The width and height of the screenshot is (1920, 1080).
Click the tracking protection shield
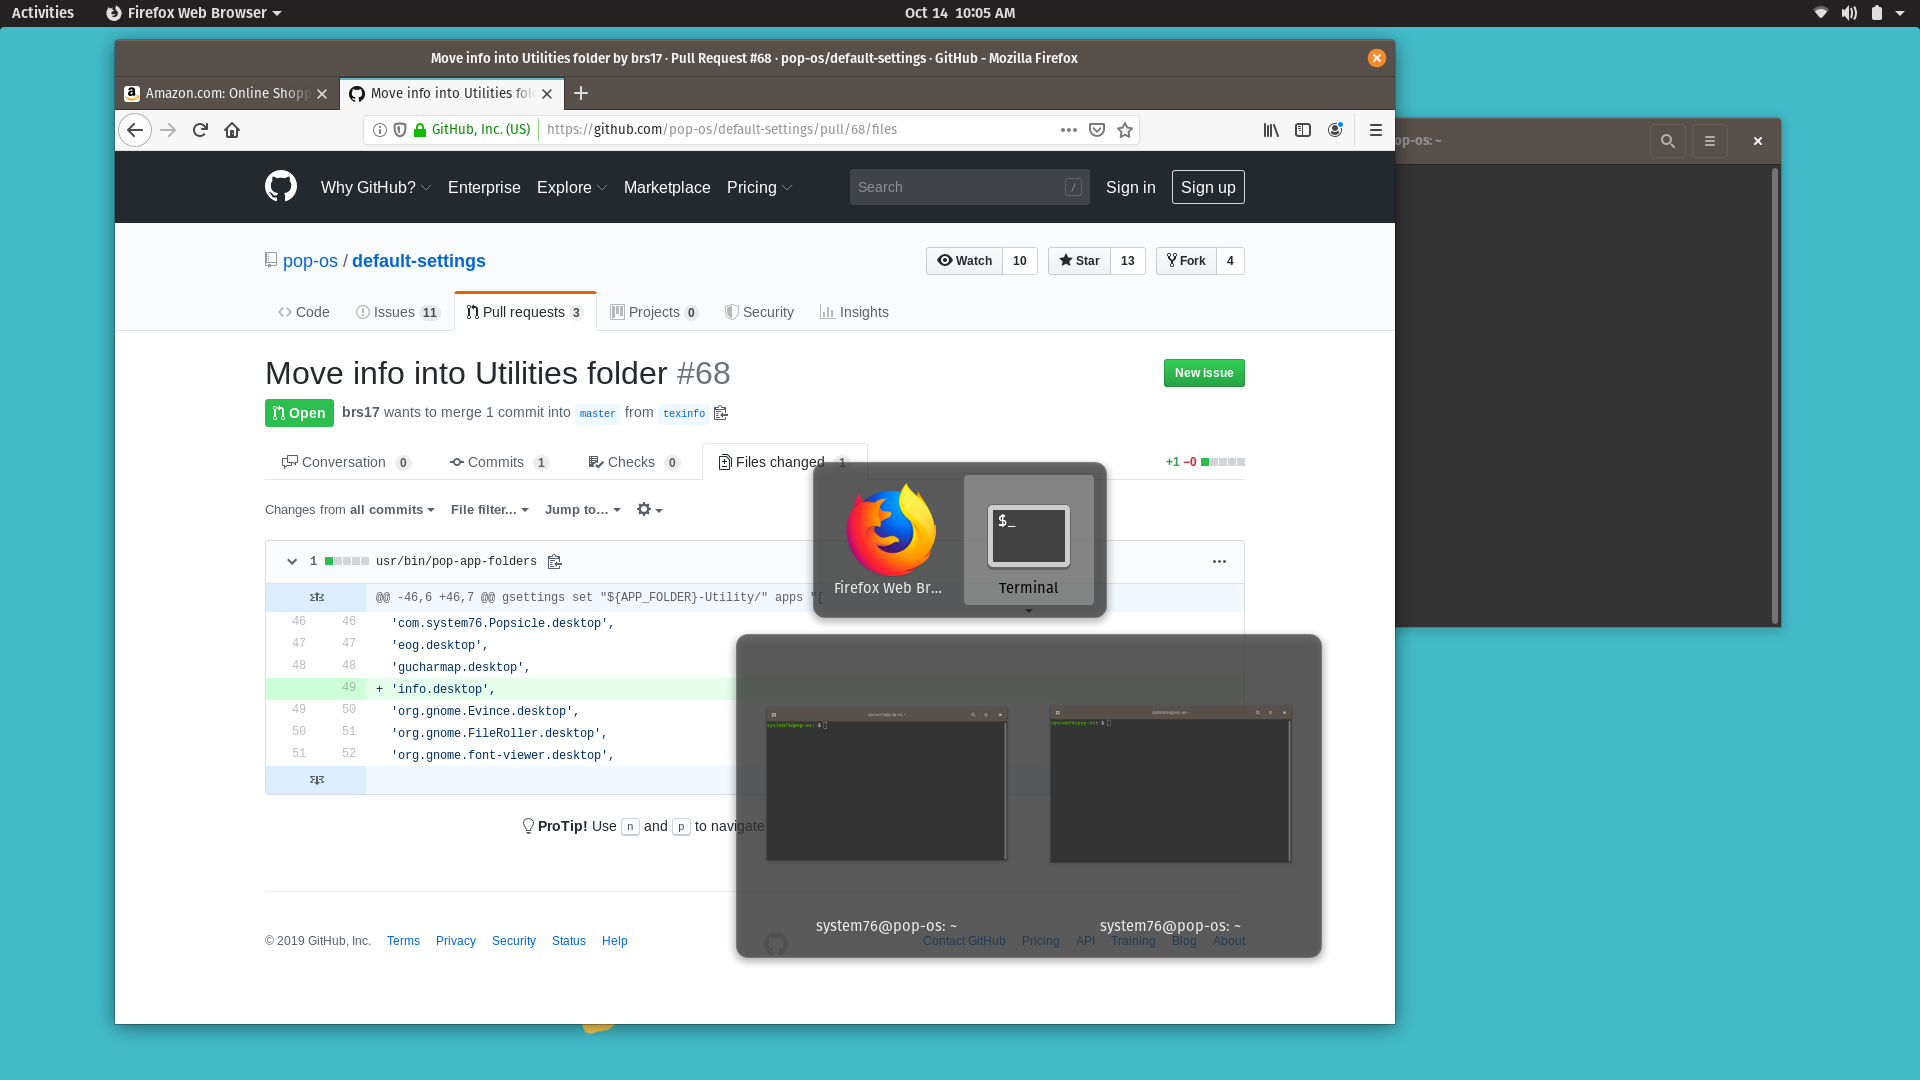pos(401,130)
